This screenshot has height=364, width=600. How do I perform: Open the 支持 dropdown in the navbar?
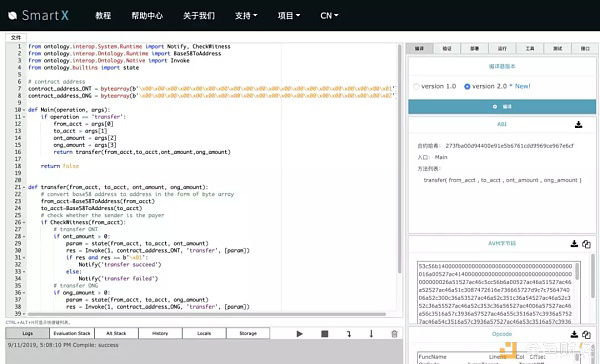(246, 16)
